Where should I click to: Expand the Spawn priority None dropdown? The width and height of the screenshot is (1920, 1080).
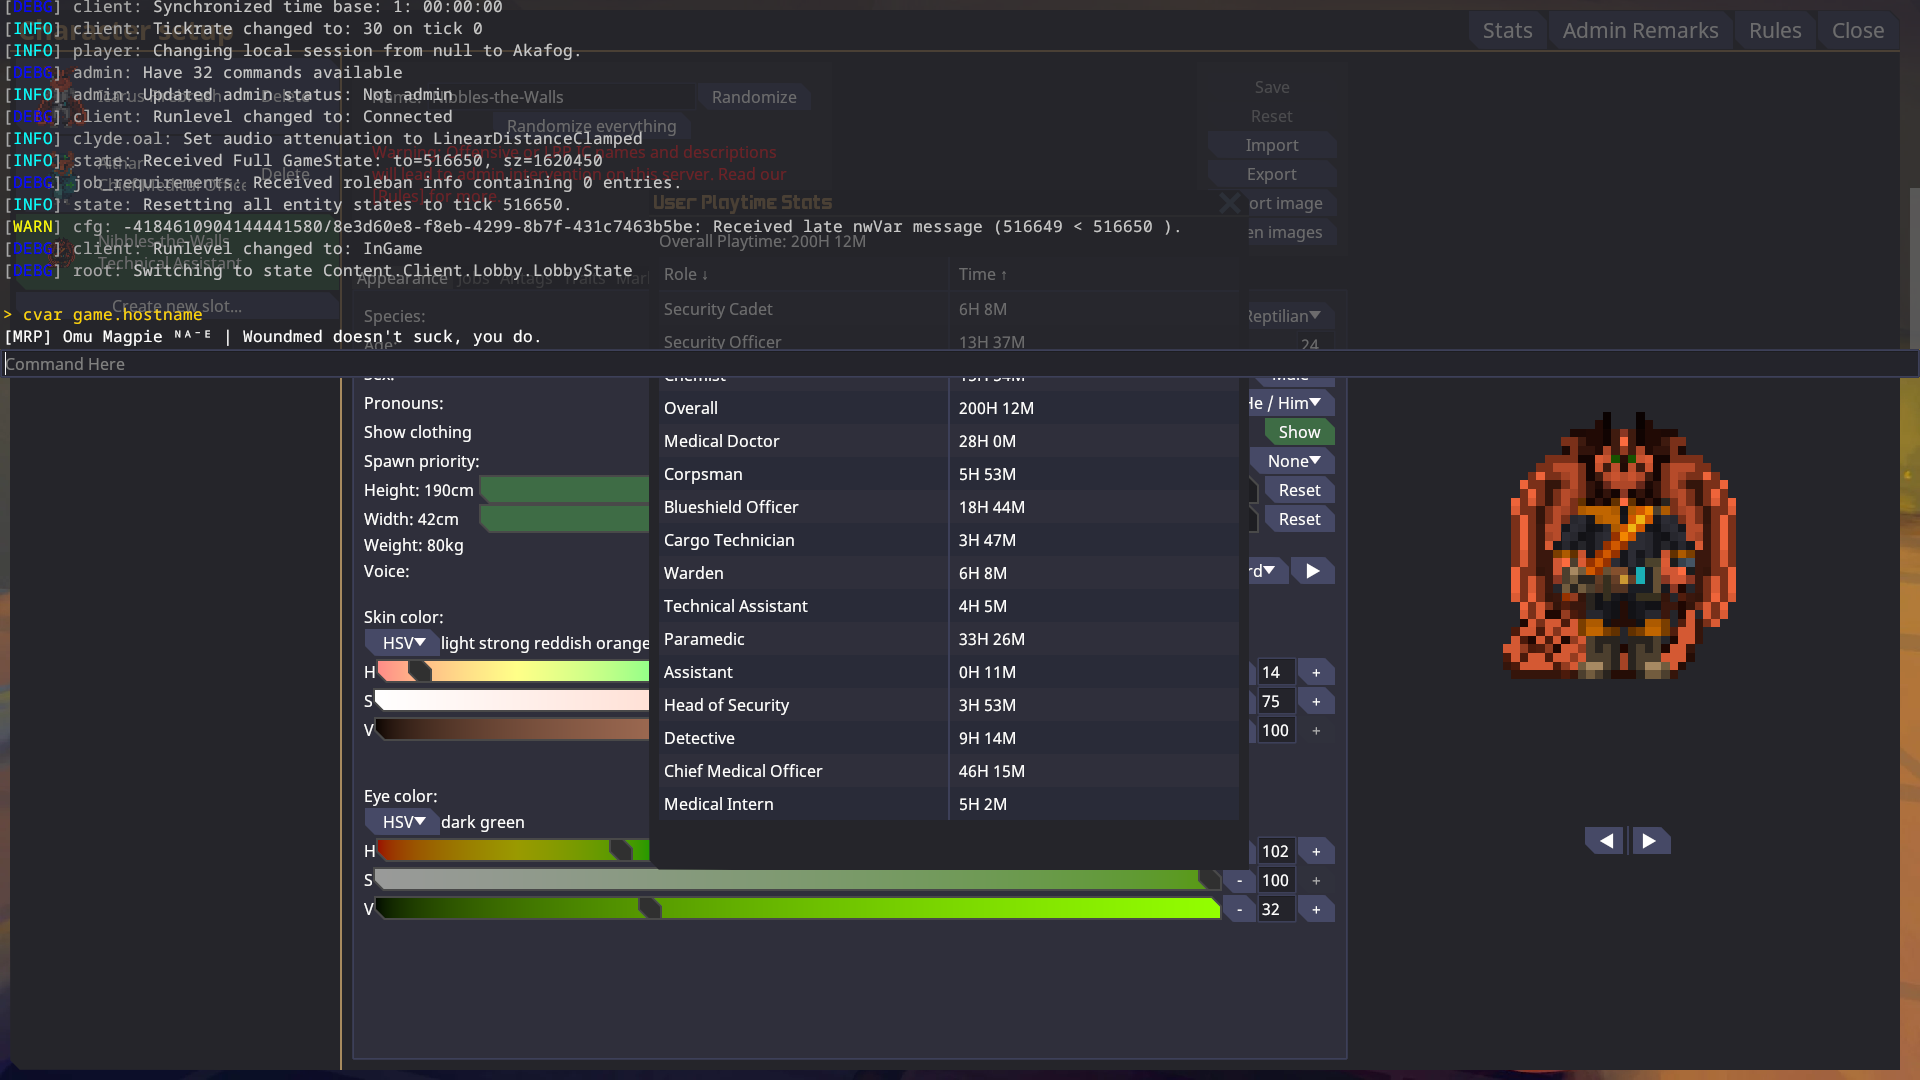tap(1293, 461)
